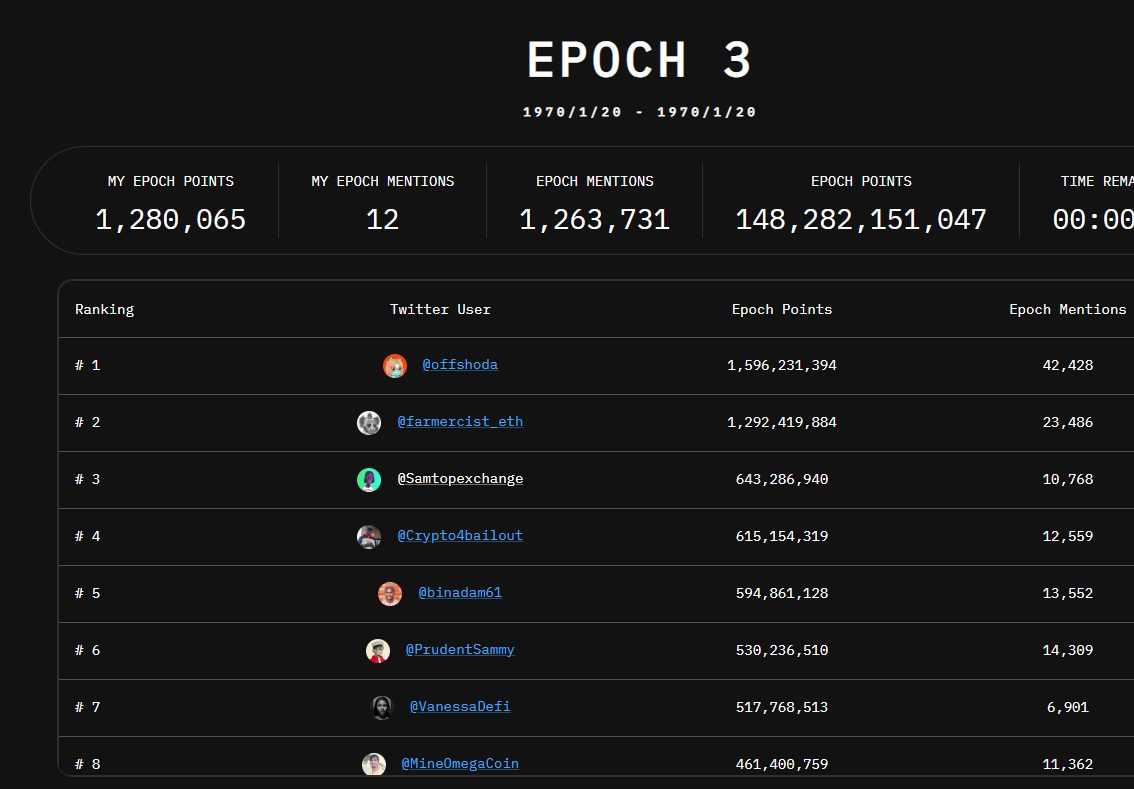Click the @Crypto4bailout avatar image

click(x=369, y=537)
